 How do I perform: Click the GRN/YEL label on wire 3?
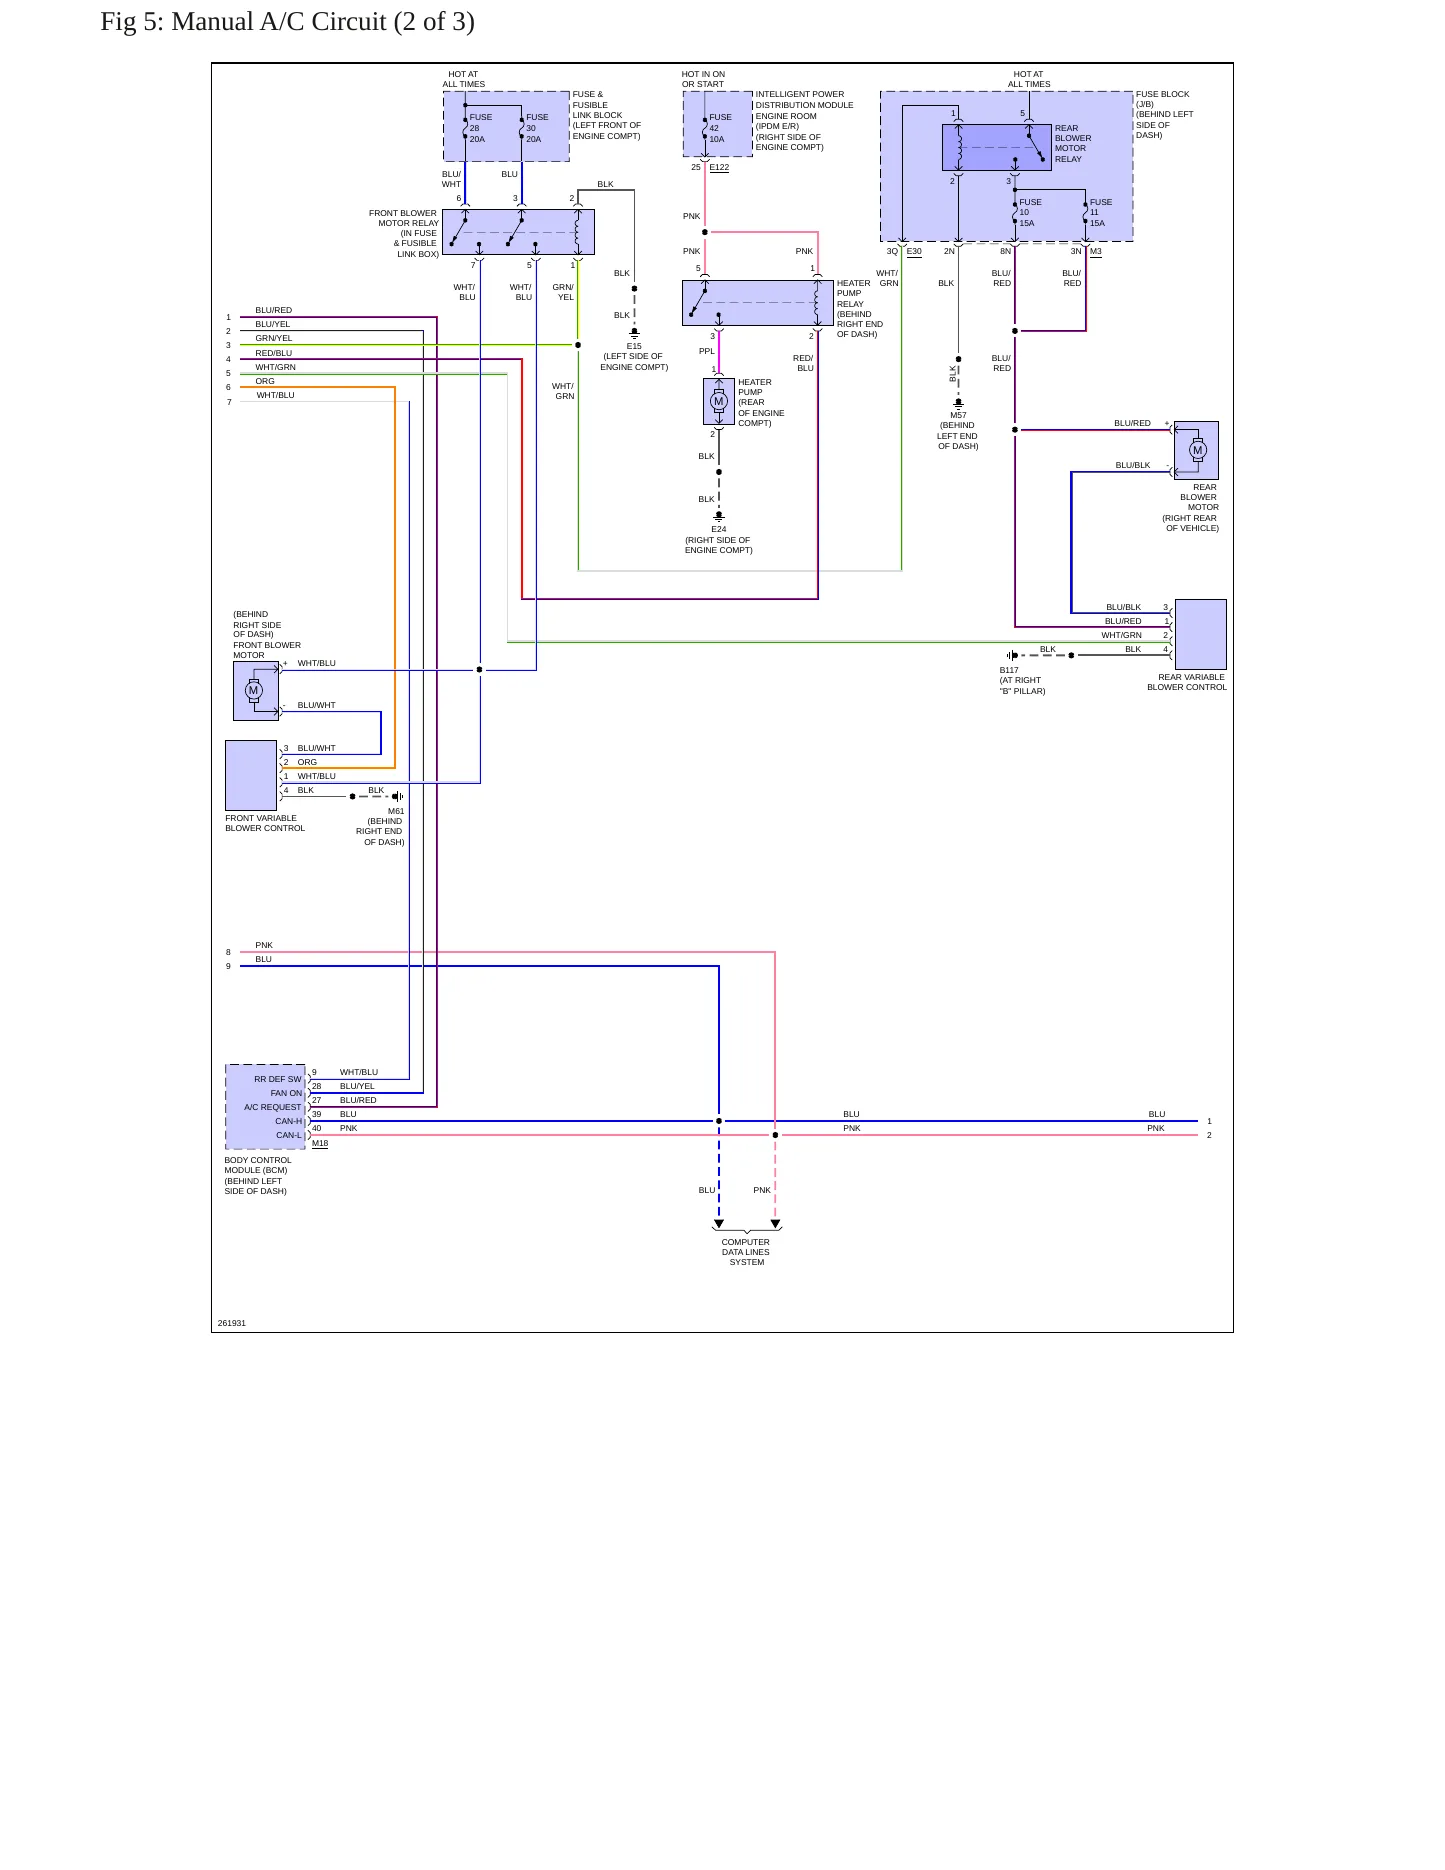(274, 338)
